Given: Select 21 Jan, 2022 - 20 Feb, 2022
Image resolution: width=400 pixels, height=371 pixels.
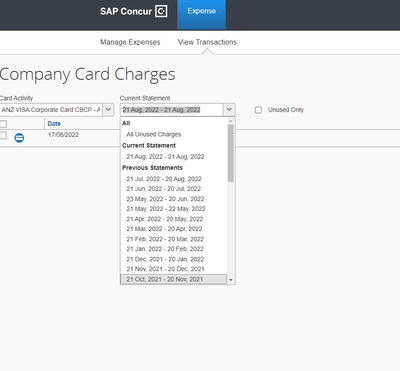Looking at the screenshot, I should (x=165, y=249).
